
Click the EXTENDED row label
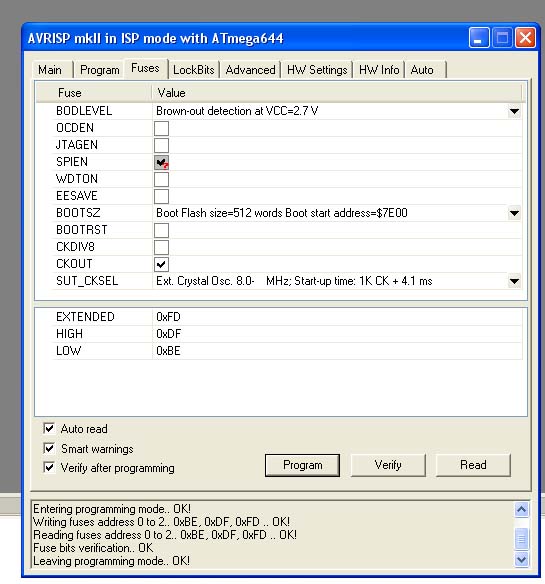pos(85,317)
